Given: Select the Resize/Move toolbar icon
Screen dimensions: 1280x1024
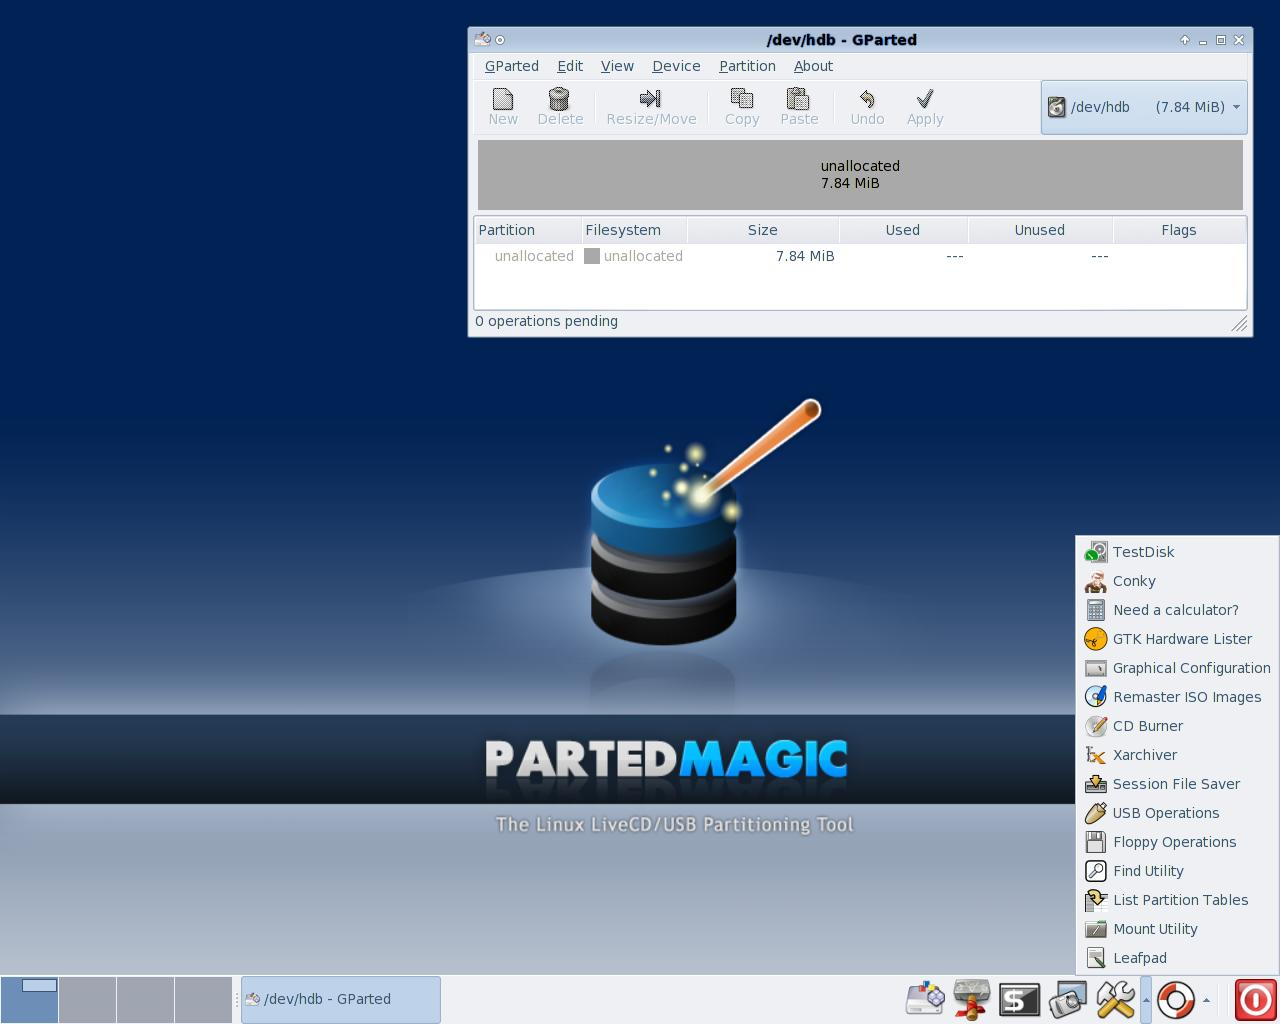Looking at the screenshot, I should pos(650,99).
